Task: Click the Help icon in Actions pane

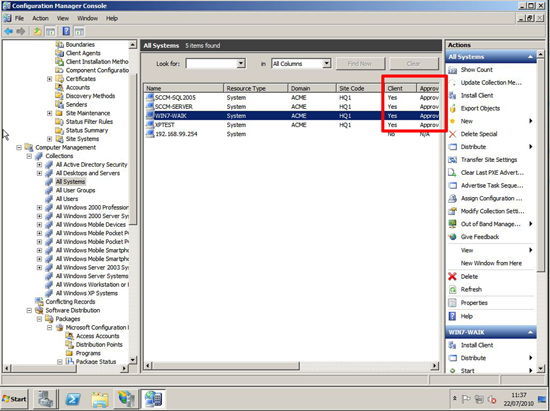Action: point(453,316)
